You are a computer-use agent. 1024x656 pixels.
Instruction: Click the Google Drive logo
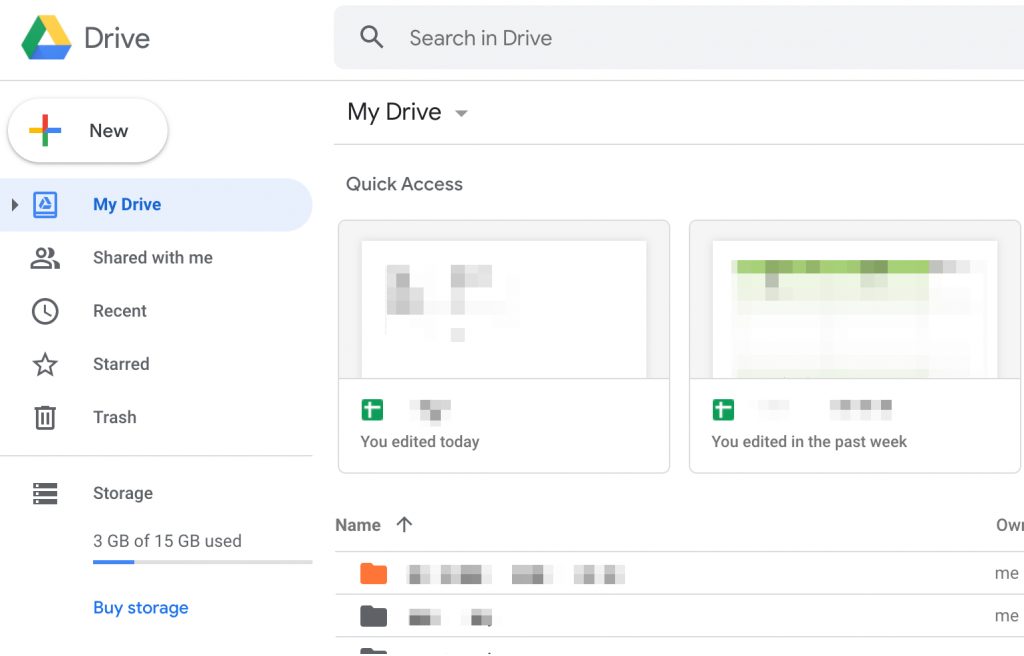[47, 38]
